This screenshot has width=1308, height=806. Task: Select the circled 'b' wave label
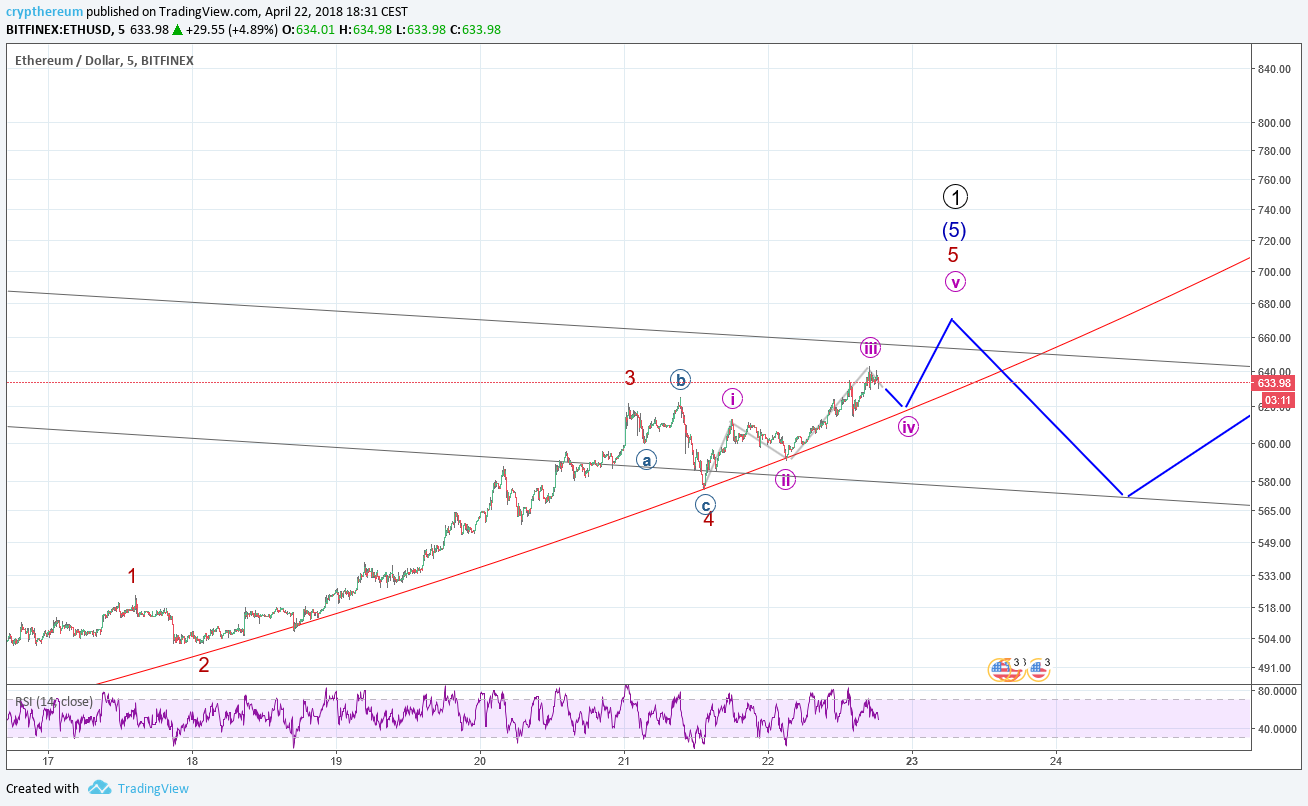pyautogui.click(x=680, y=380)
